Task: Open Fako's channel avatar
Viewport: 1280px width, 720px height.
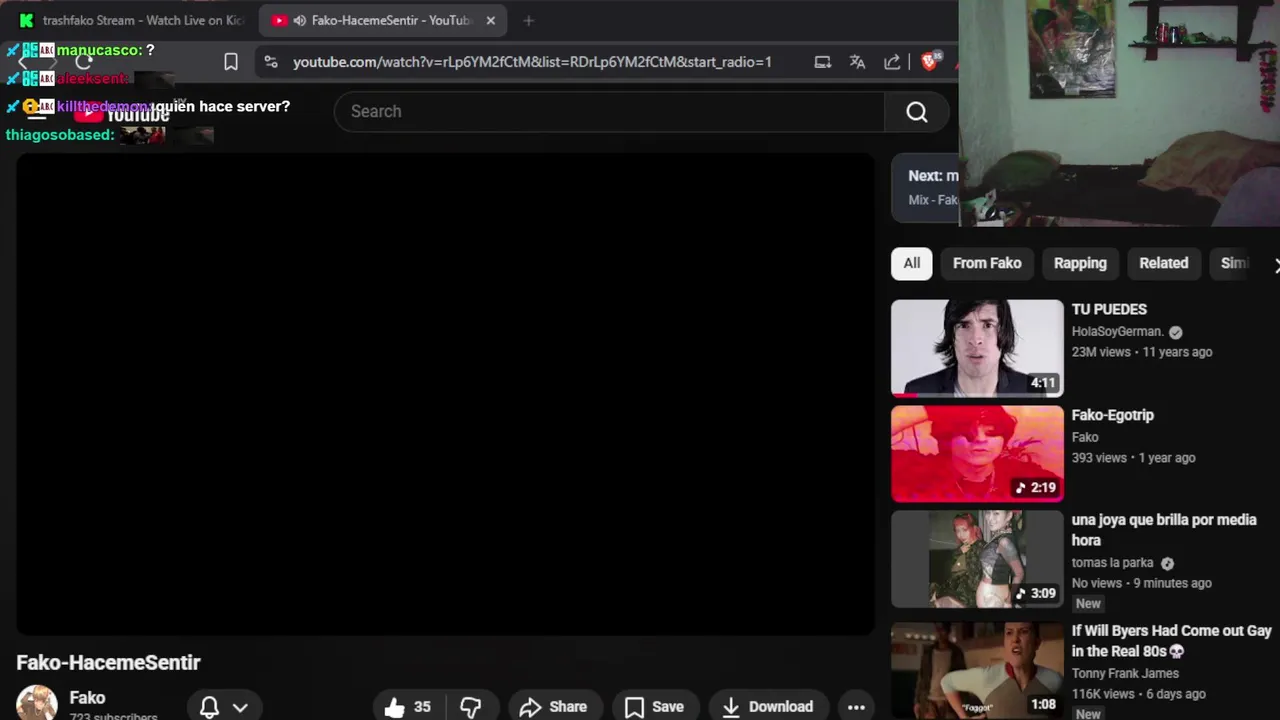Action: 37,703
